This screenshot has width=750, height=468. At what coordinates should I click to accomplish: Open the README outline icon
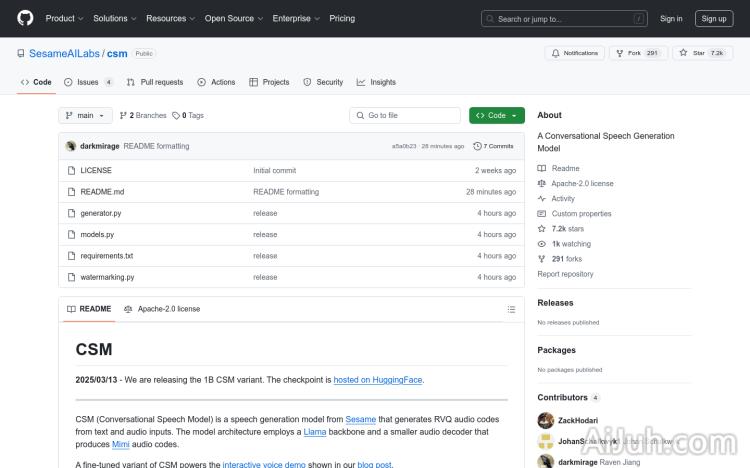[511, 309]
